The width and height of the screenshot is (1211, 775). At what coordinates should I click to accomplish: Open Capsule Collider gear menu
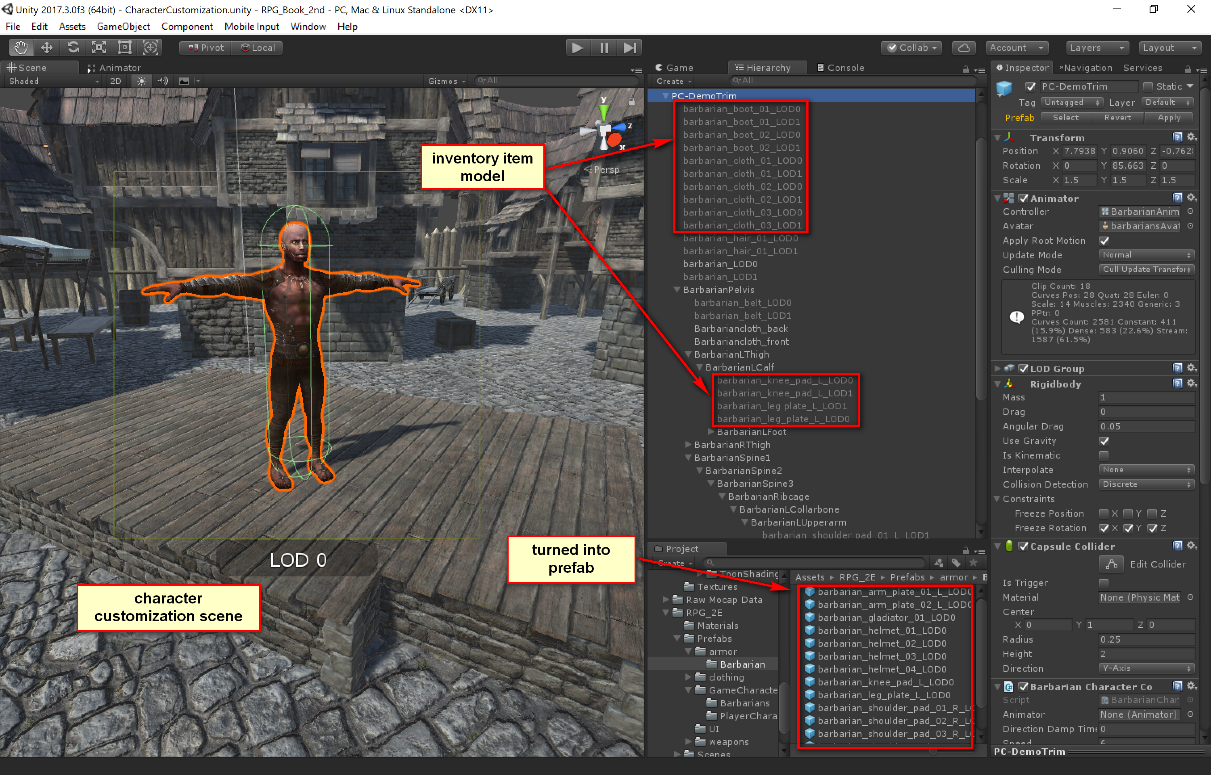[x=1191, y=546]
